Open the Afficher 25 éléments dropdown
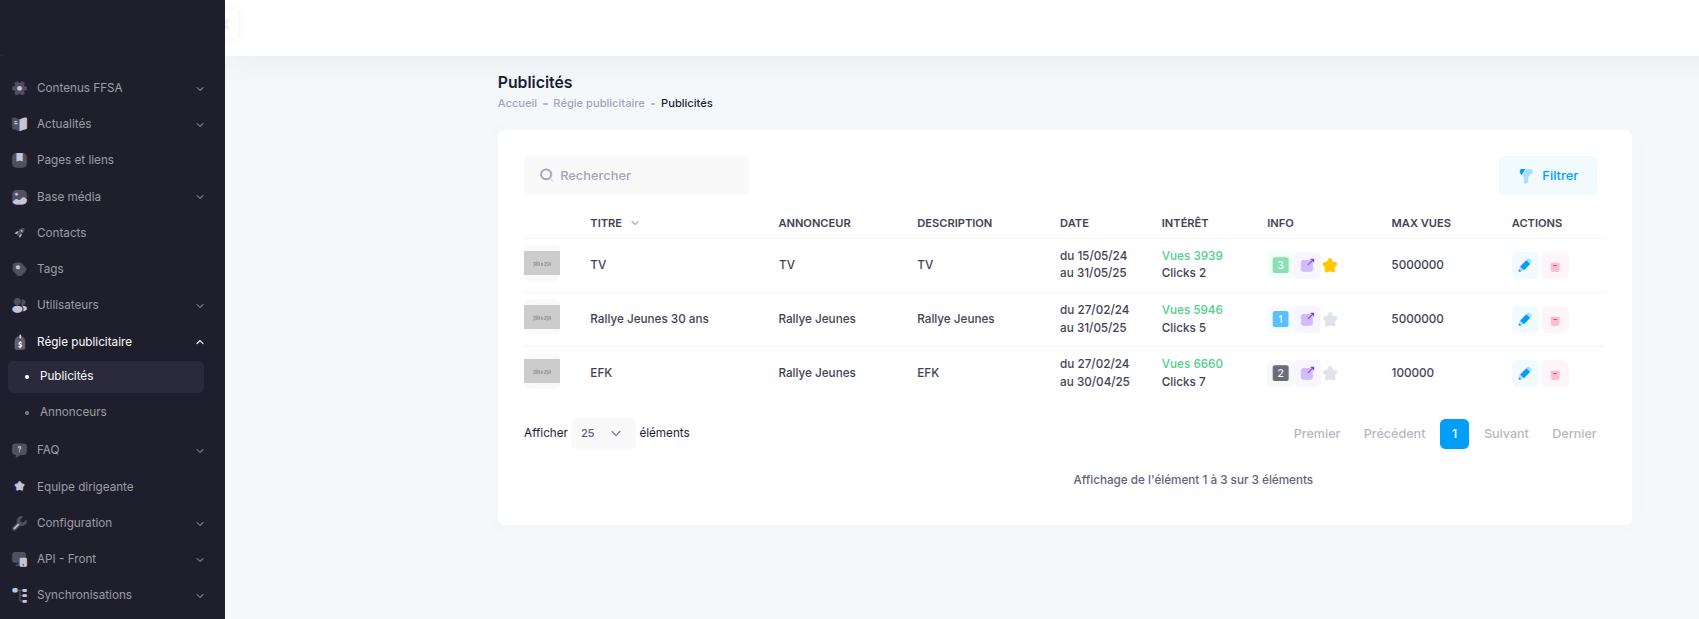Viewport: 1699px width, 619px height. (x=602, y=433)
